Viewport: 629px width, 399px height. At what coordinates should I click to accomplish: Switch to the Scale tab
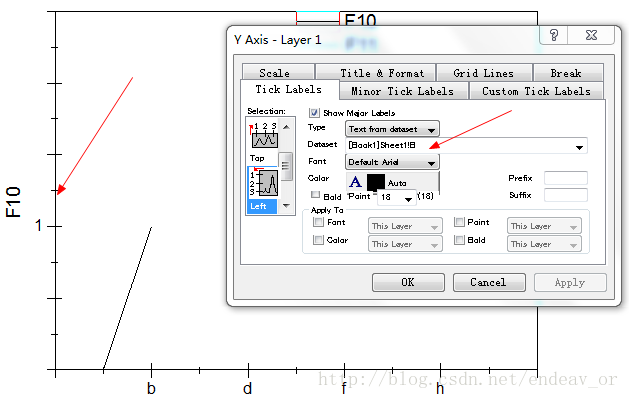(278, 73)
